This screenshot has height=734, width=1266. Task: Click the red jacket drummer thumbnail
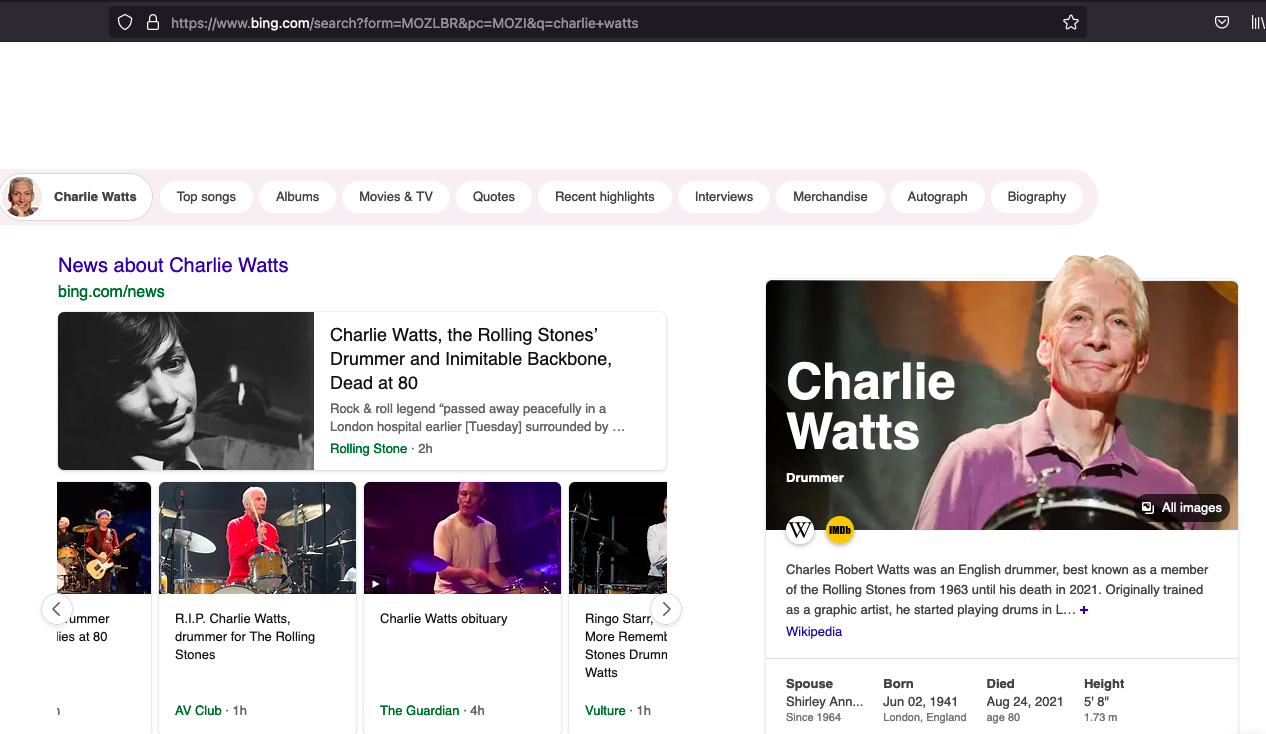click(x=258, y=538)
